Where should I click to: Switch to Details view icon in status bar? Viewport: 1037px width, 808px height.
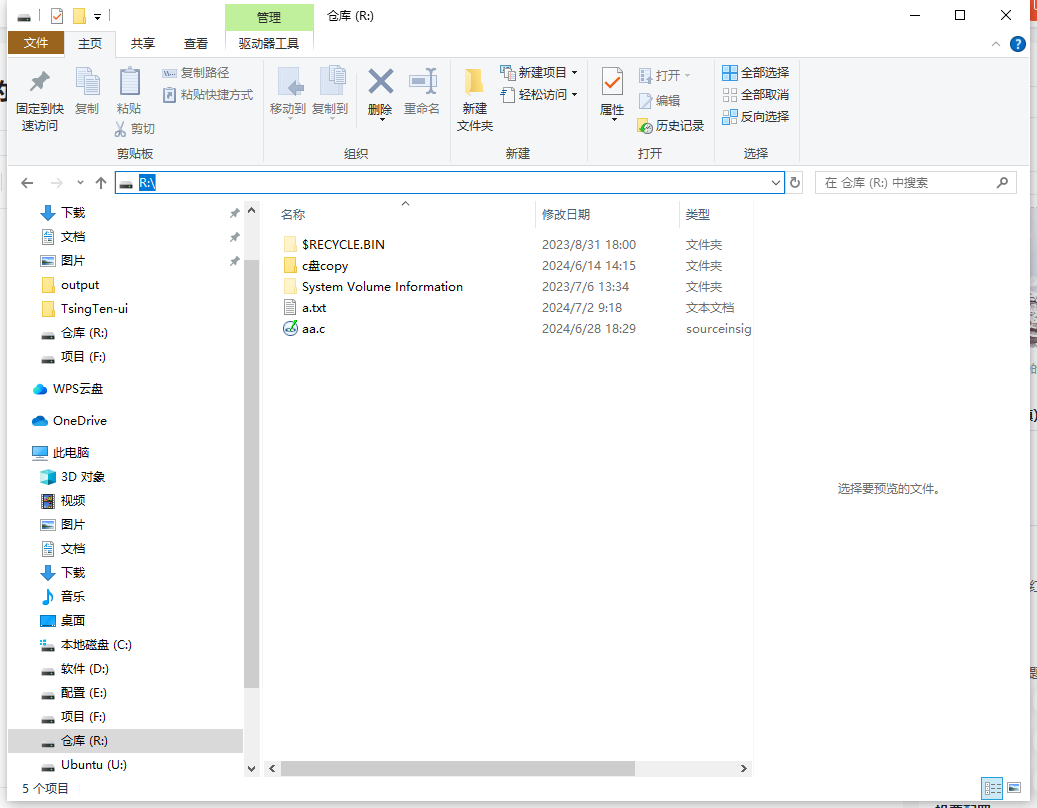pyautogui.click(x=992, y=788)
